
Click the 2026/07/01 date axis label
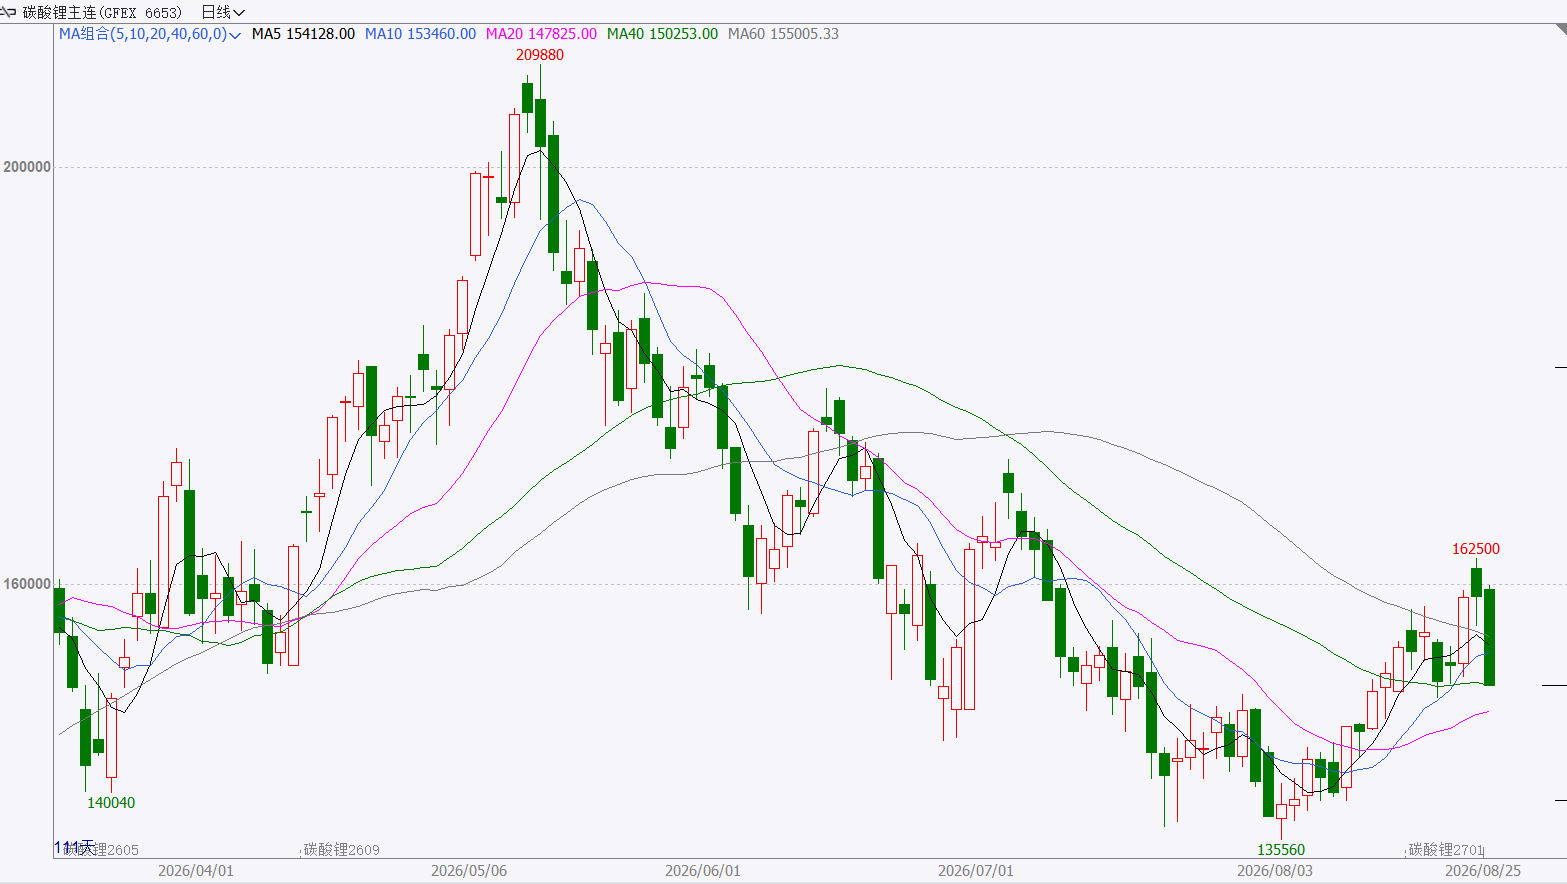(976, 871)
